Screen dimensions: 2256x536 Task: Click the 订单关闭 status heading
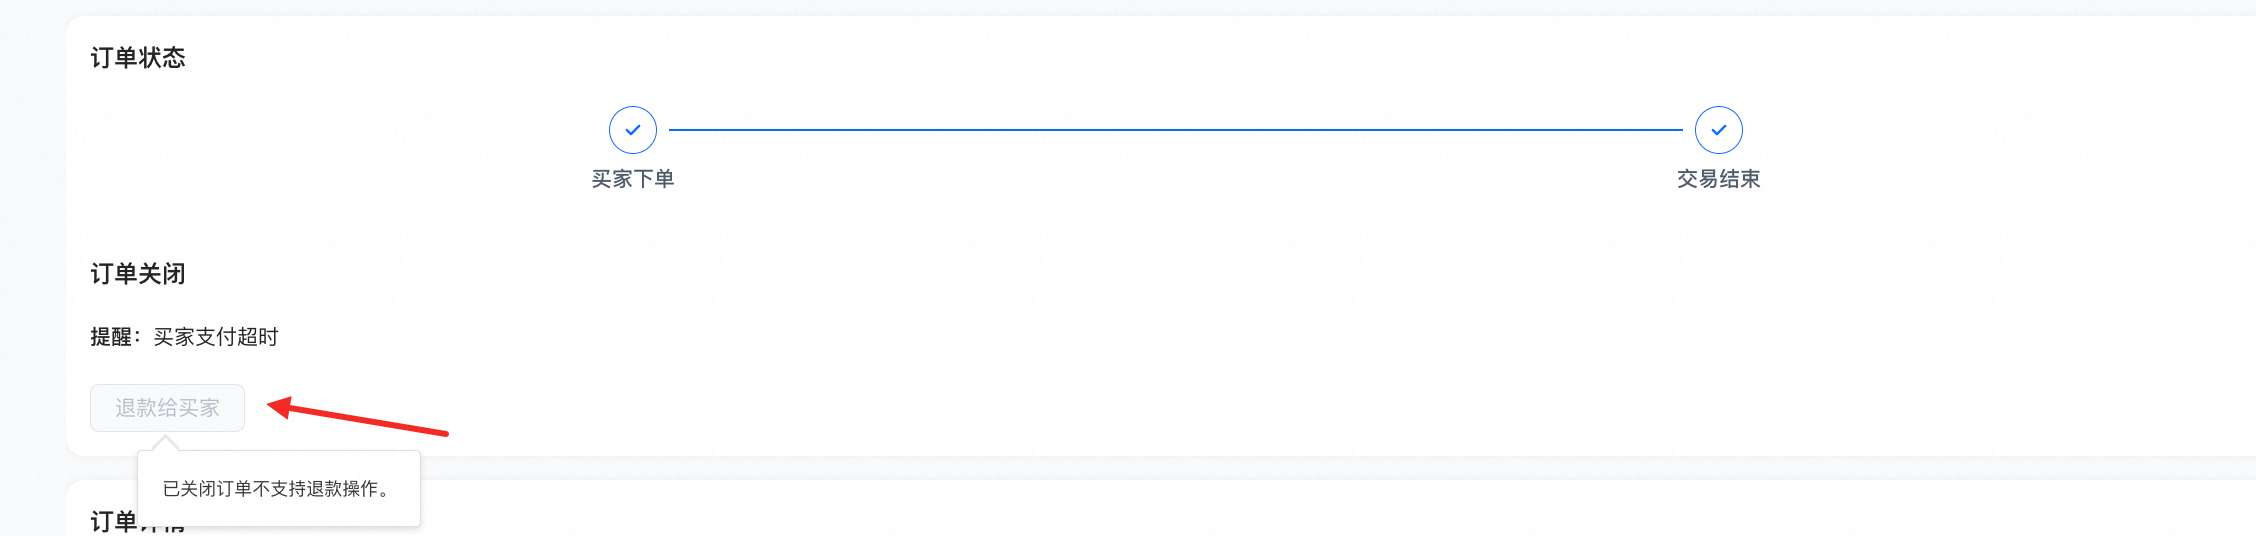(x=138, y=274)
